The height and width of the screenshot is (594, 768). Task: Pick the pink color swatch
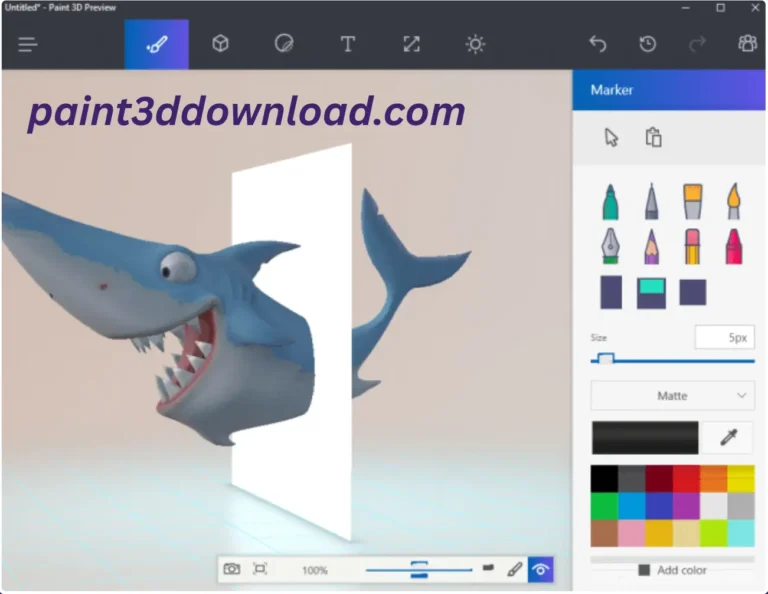(x=632, y=533)
